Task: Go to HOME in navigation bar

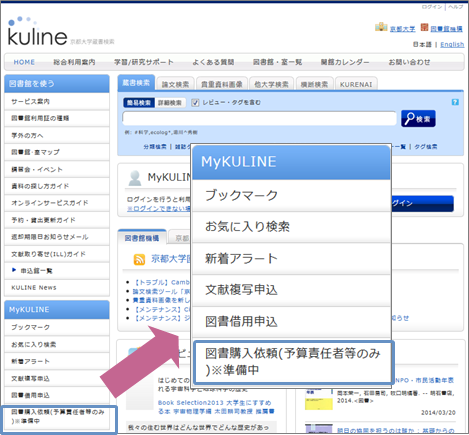Action: tap(24, 62)
